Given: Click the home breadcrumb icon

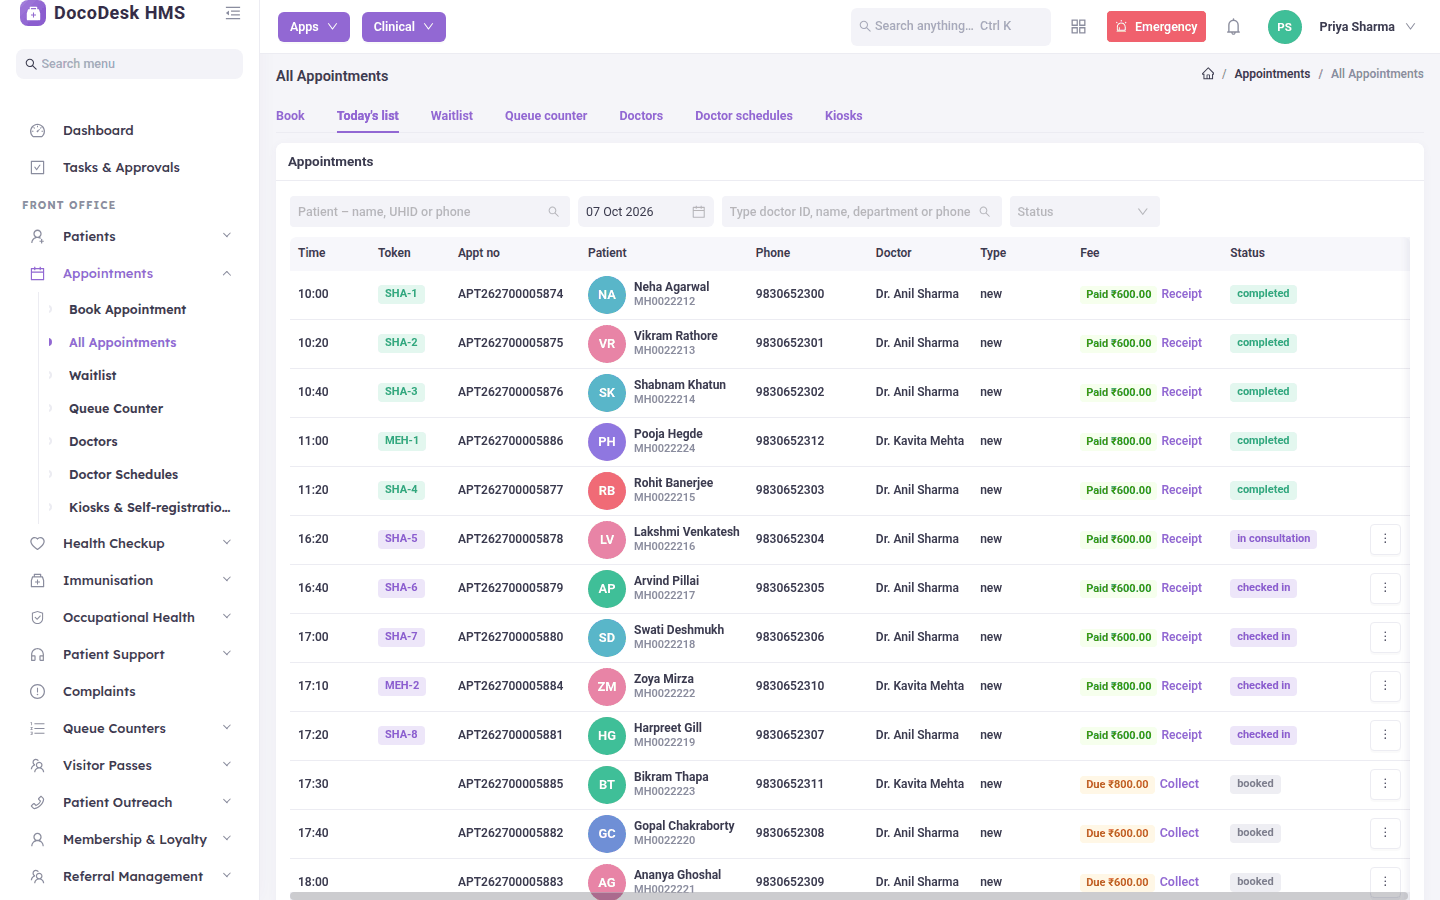Looking at the screenshot, I should [1208, 74].
